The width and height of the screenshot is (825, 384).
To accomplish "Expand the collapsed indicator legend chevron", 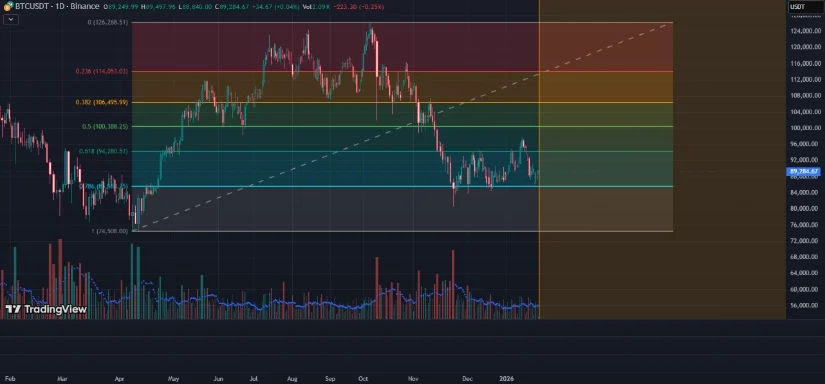I will click(11, 19).
